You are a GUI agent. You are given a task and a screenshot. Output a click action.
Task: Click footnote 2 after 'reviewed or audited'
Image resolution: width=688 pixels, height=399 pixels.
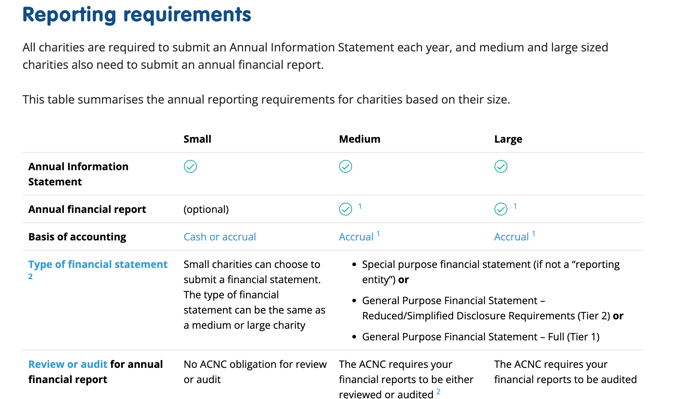pyautogui.click(x=438, y=392)
